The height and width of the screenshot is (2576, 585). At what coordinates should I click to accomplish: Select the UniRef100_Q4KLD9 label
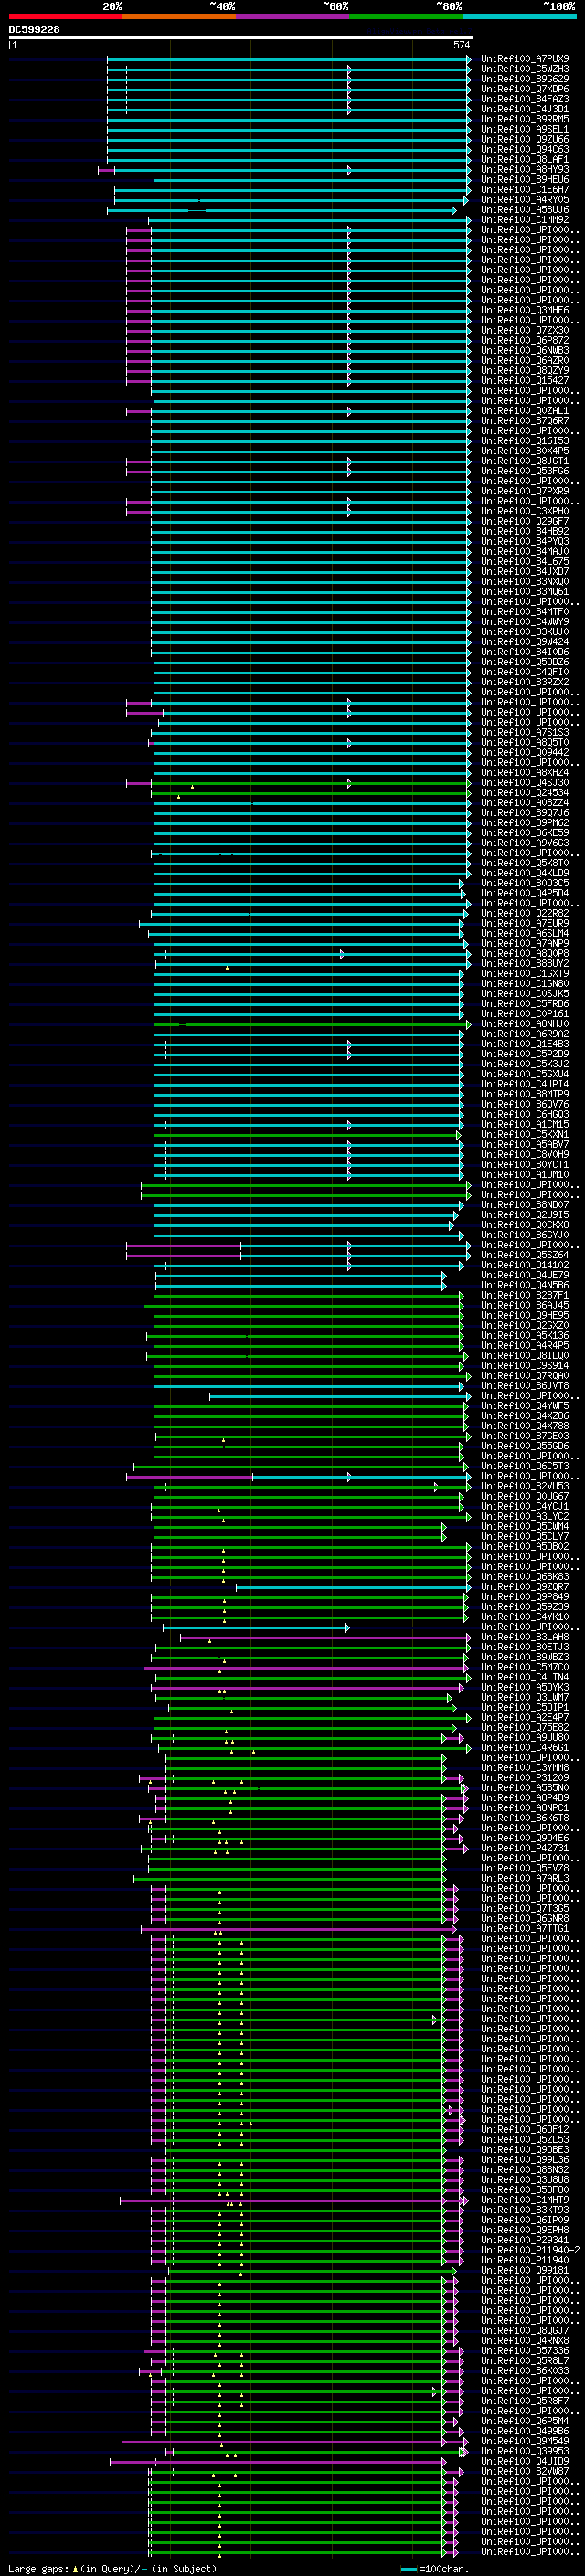tap(525, 873)
